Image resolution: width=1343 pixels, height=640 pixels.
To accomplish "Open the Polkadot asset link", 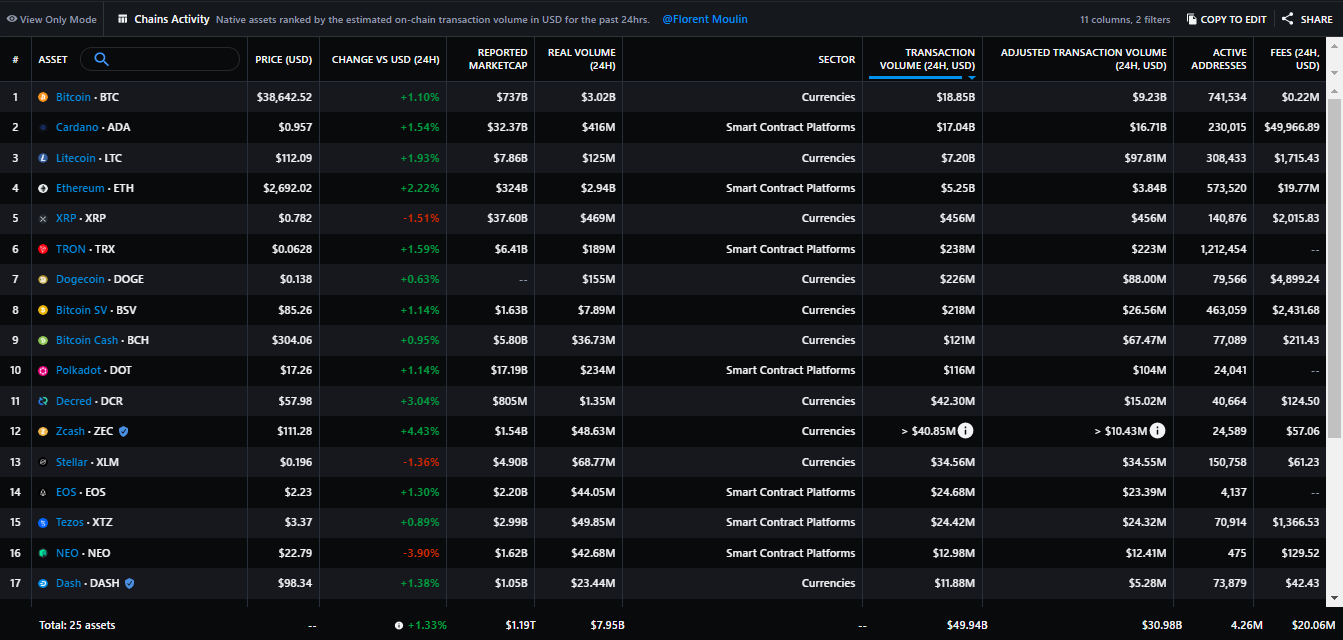I will (x=78, y=370).
